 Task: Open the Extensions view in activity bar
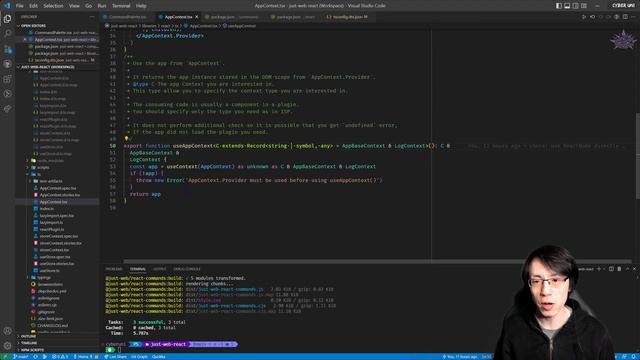7,79
